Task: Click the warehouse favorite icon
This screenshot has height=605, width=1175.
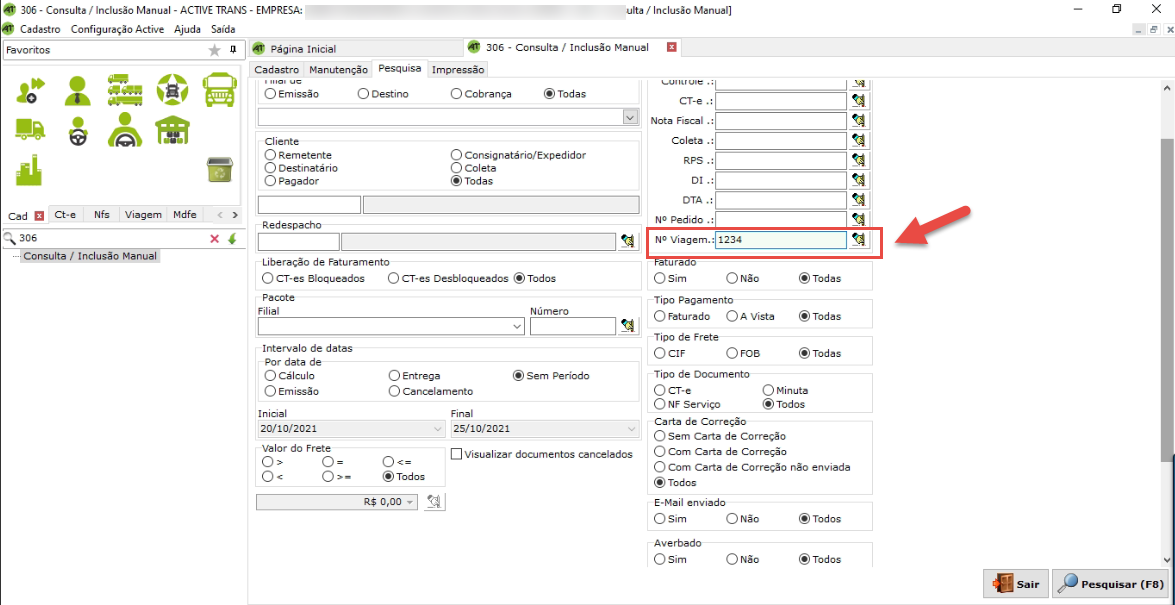Action: click(x=172, y=130)
